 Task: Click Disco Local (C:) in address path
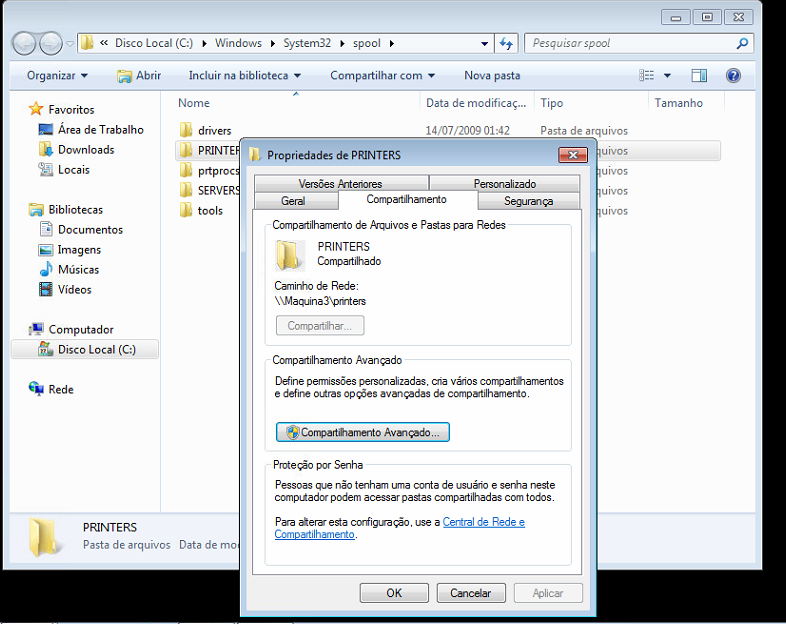coord(154,43)
